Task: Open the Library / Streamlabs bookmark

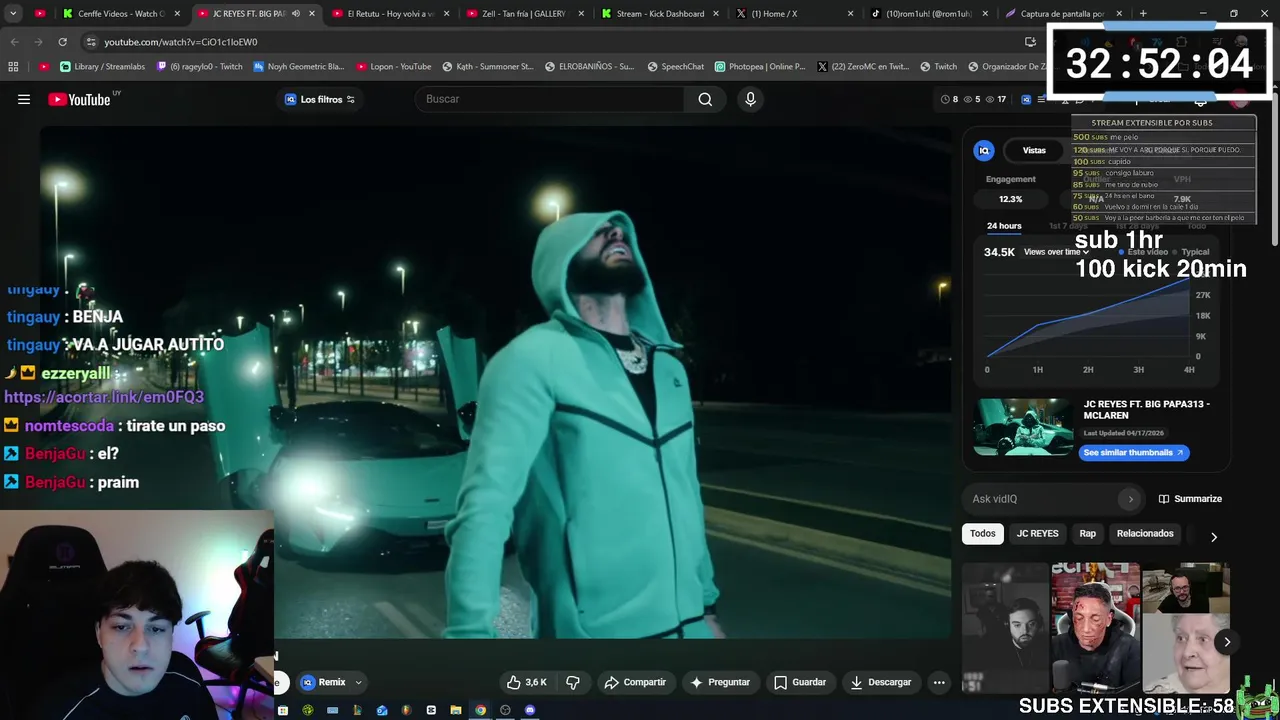Action: pyautogui.click(x=102, y=67)
